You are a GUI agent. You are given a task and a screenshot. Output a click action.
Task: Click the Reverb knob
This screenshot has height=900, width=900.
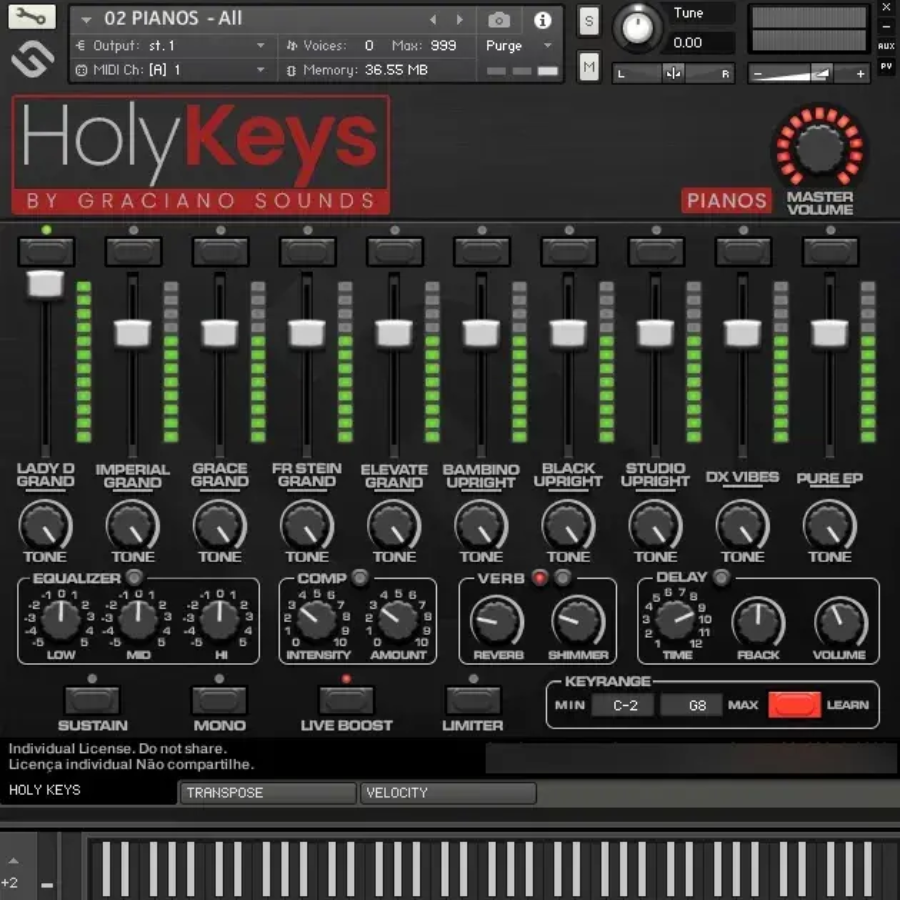pyautogui.click(x=497, y=622)
